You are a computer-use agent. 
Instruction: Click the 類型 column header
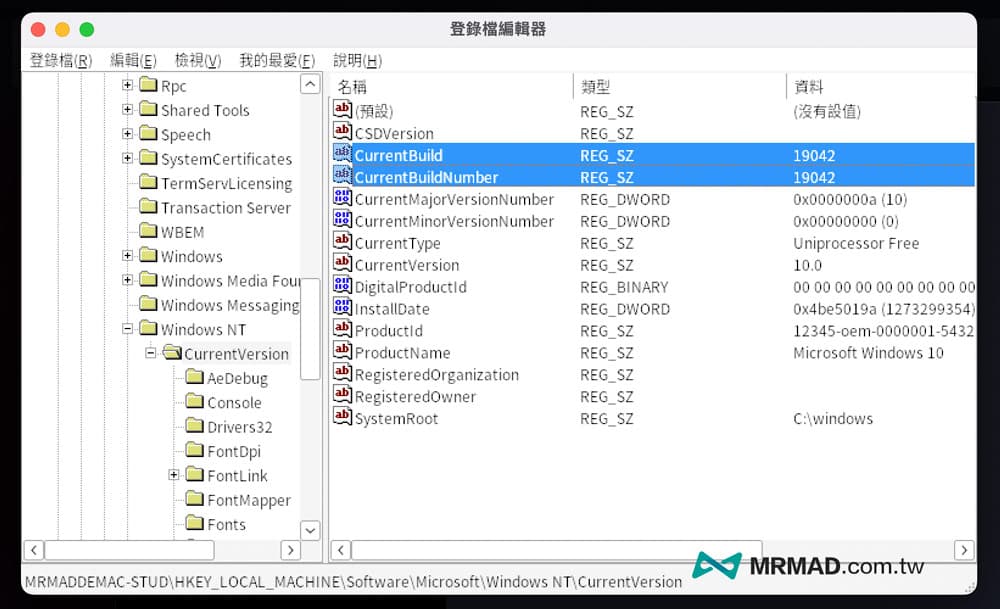pyautogui.click(x=595, y=87)
